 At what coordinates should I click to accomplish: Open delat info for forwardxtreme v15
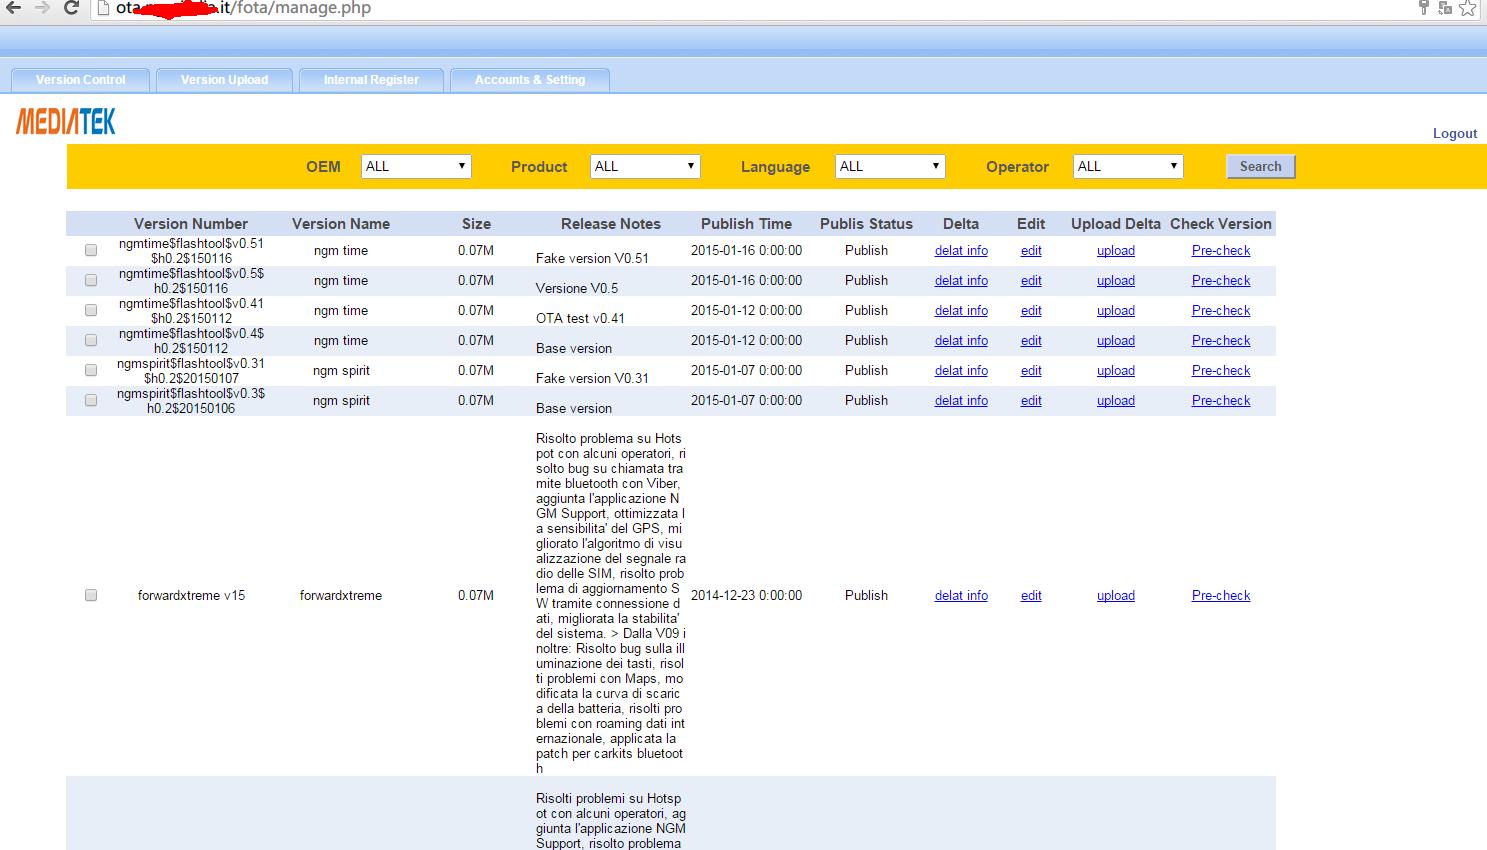(961, 595)
